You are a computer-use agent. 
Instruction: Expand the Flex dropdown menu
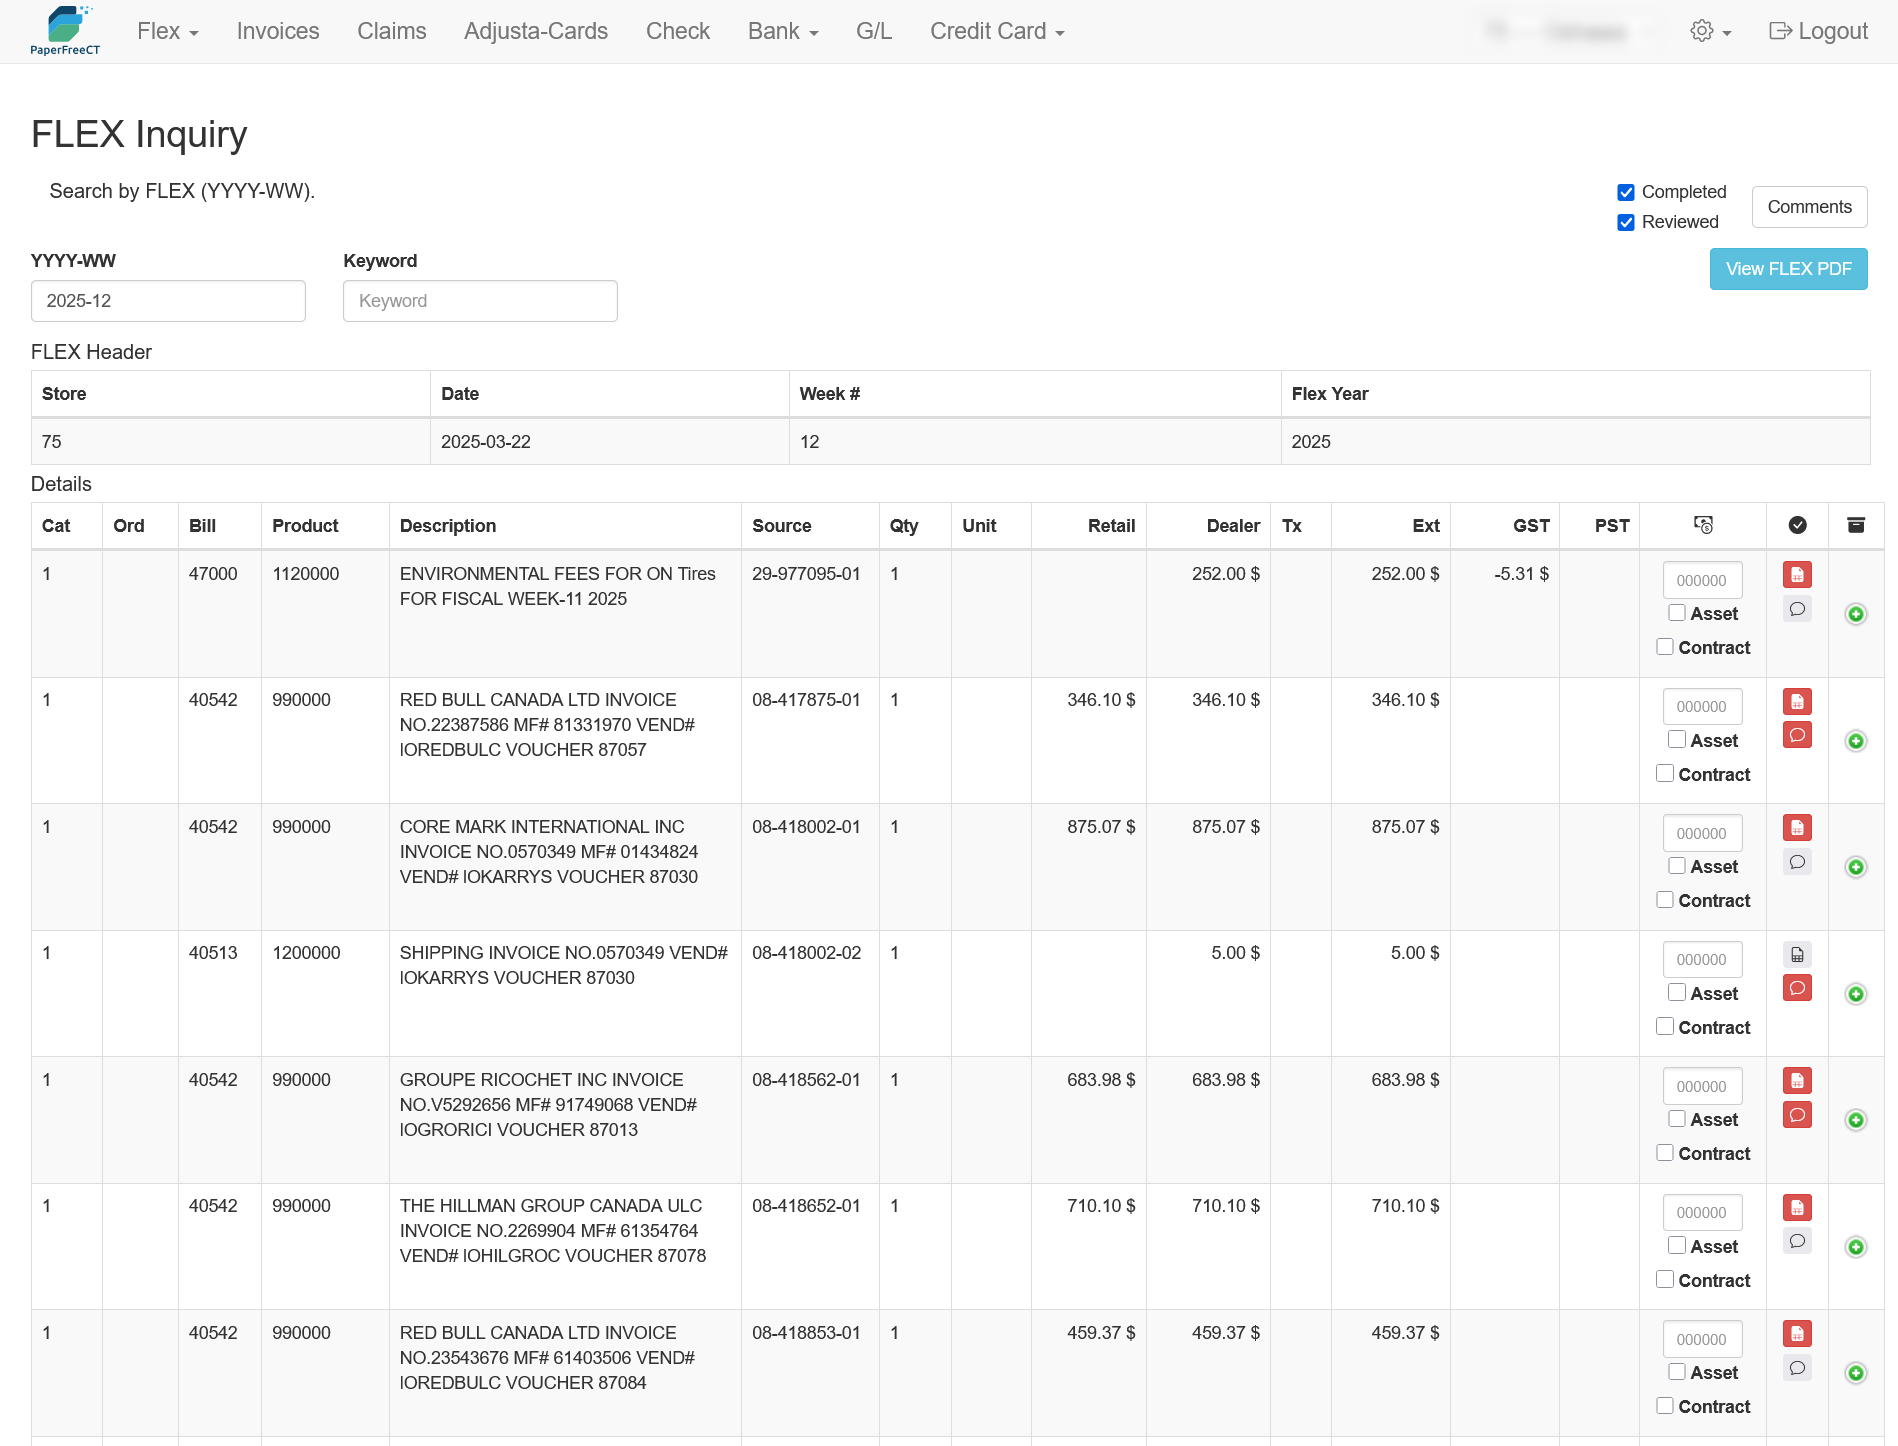(167, 31)
